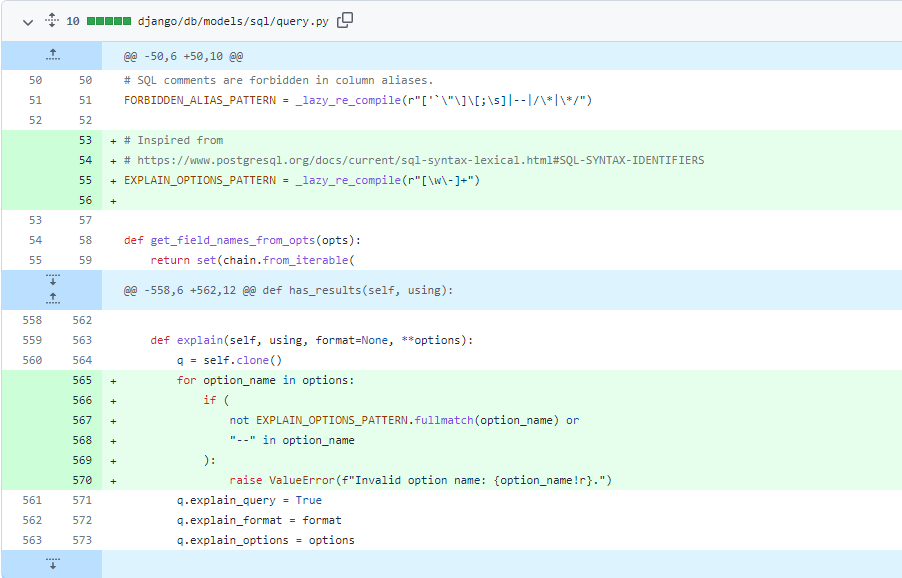Select the hunk header mentioning def has_results

click(x=288, y=290)
